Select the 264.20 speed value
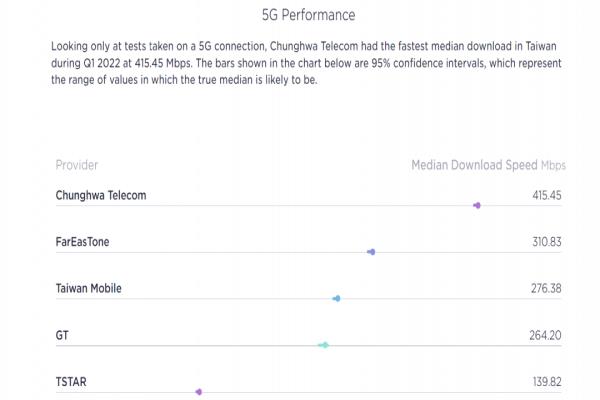This screenshot has width=600, height=400. pyautogui.click(x=545, y=335)
